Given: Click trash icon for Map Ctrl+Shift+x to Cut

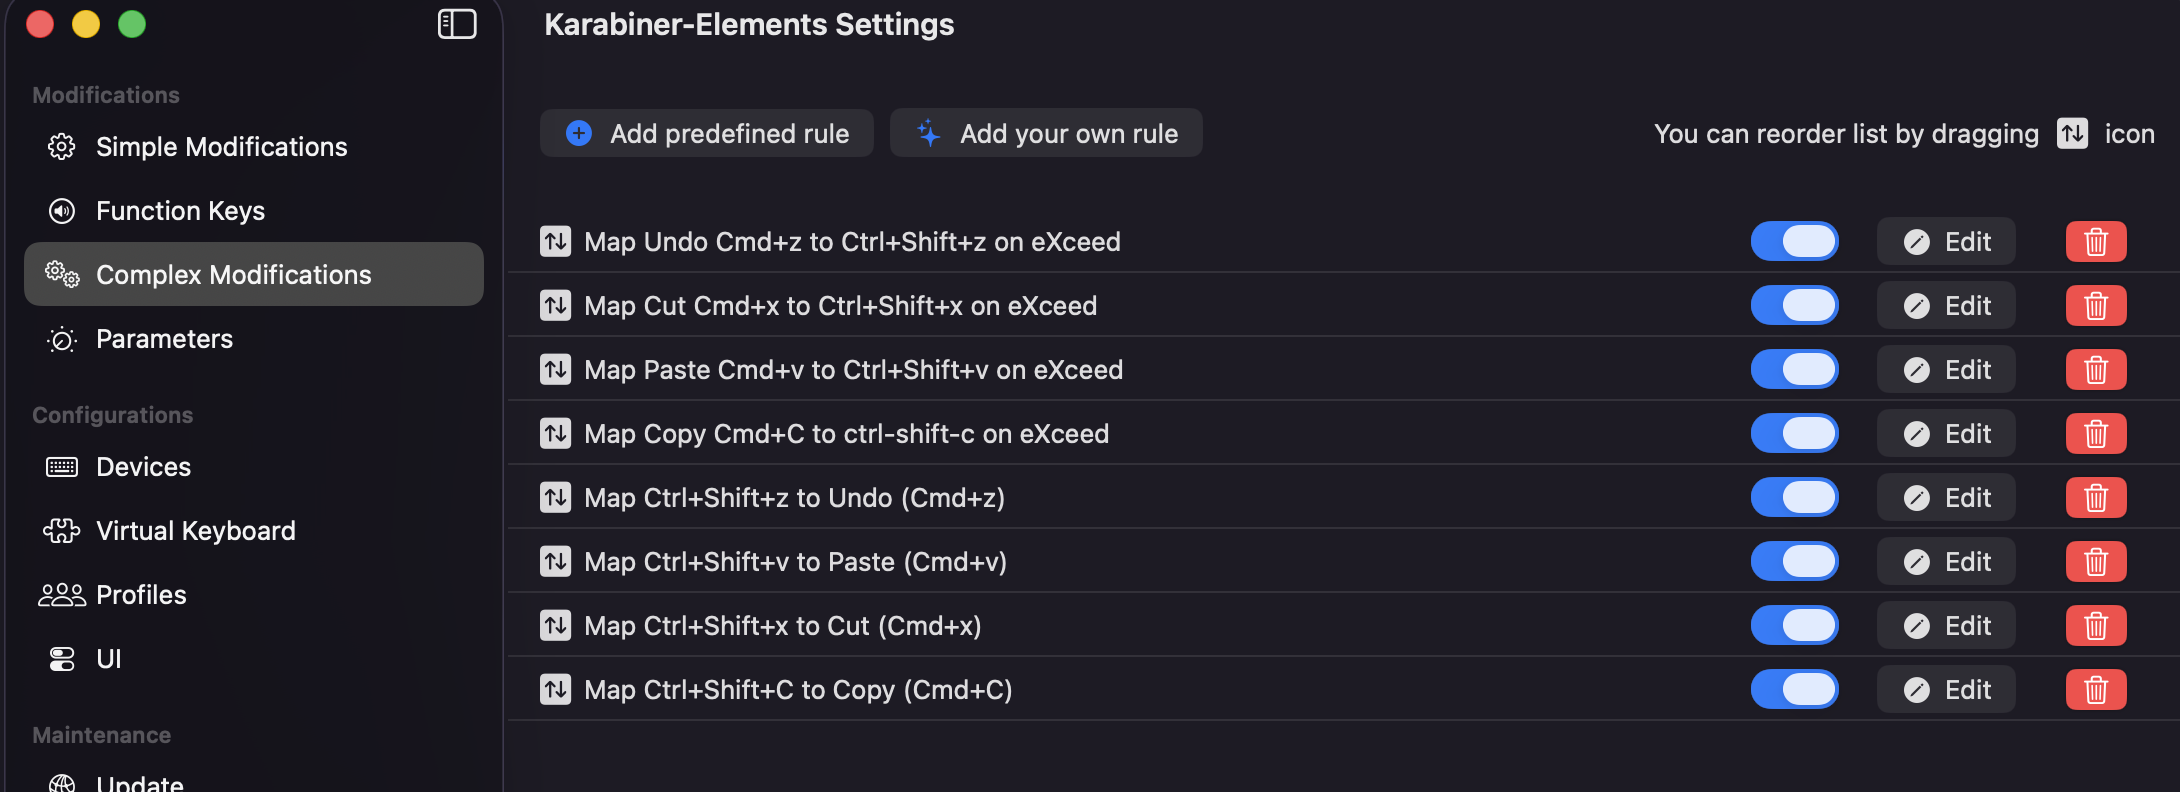Looking at the screenshot, I should coord(2096,626).
